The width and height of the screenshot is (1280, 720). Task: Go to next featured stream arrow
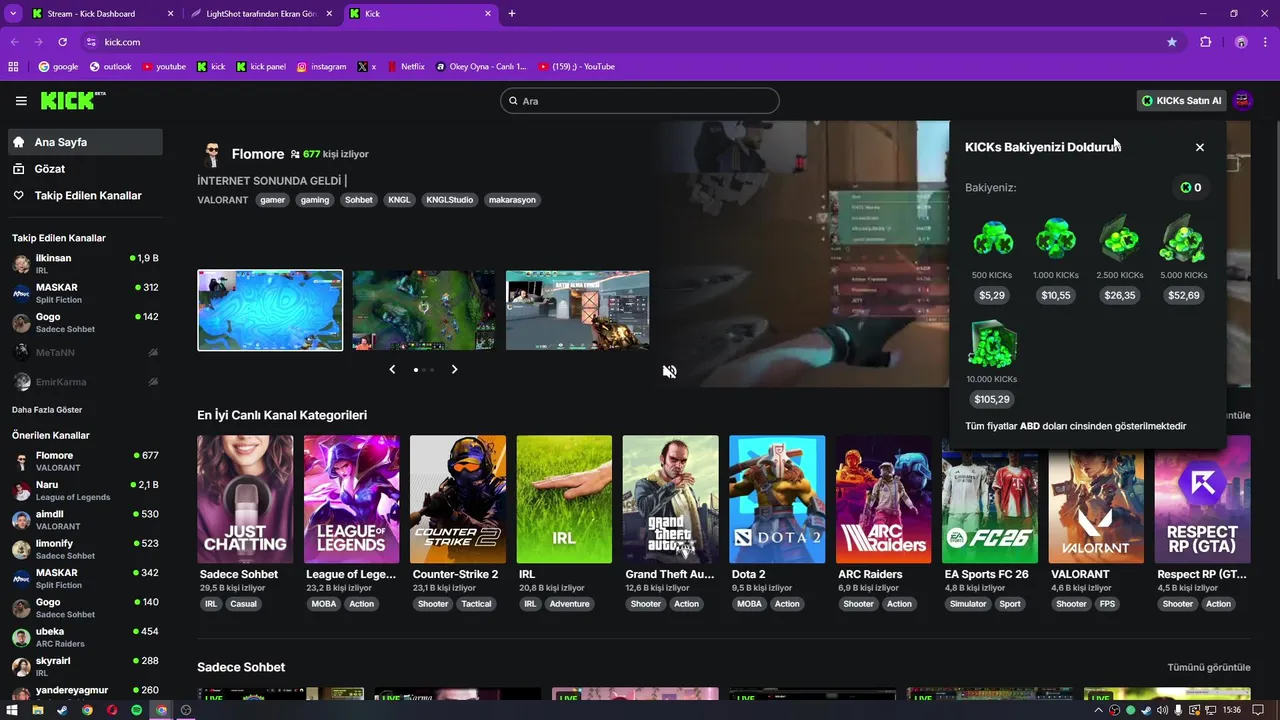point(454,369)
